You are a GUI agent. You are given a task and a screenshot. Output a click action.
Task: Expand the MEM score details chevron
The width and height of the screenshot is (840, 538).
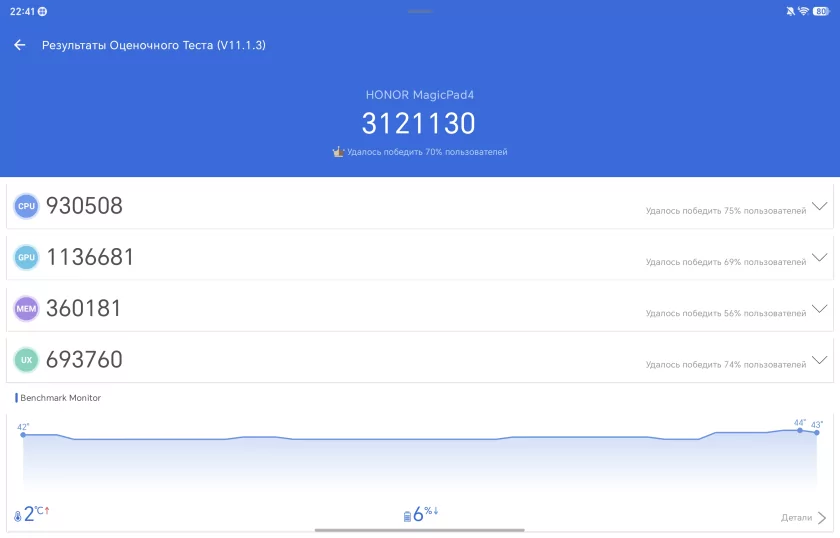(819, 309)
